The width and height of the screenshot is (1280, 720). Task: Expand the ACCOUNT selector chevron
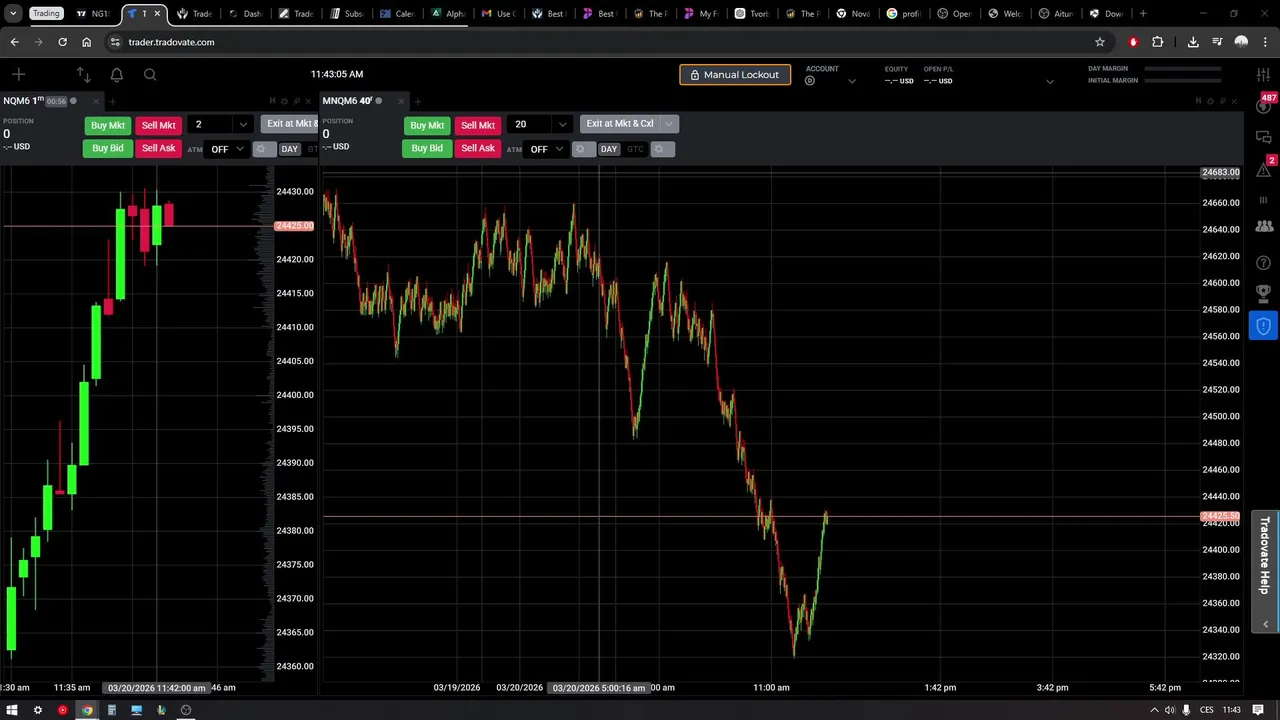click(x=852, y=81)
